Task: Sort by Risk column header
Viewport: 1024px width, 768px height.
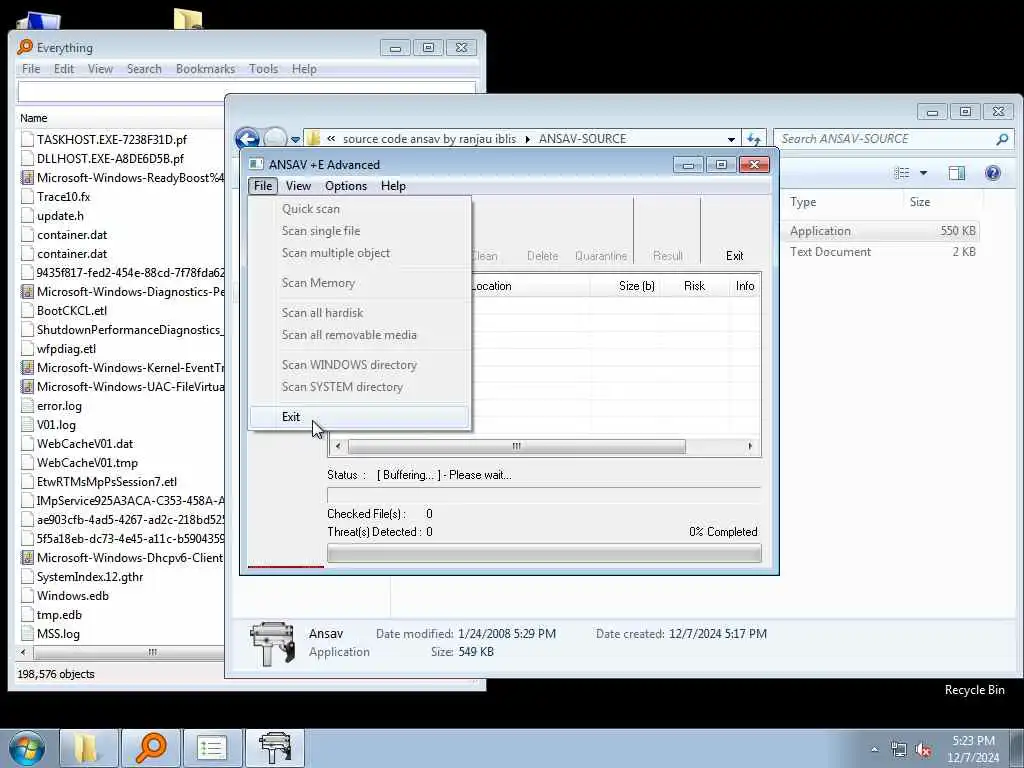Action: tap(694, 286)
